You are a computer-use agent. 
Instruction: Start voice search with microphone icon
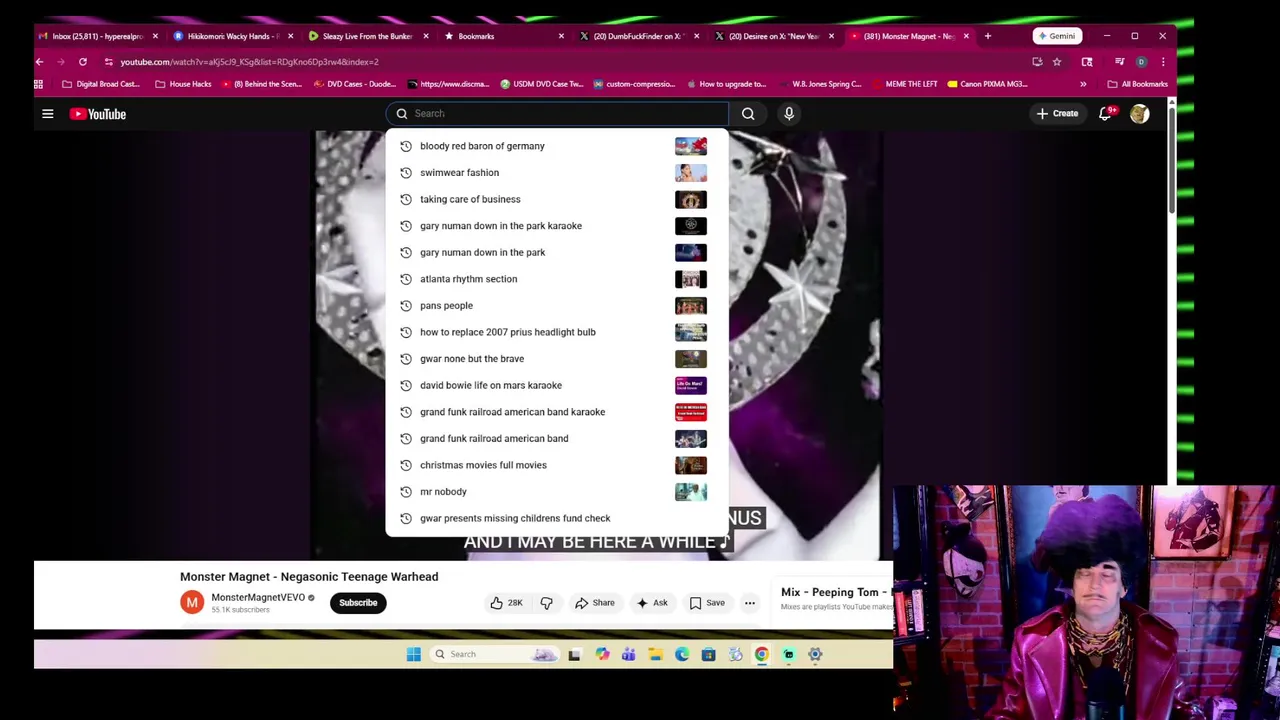pyautogui.click(x=789, y=114)
